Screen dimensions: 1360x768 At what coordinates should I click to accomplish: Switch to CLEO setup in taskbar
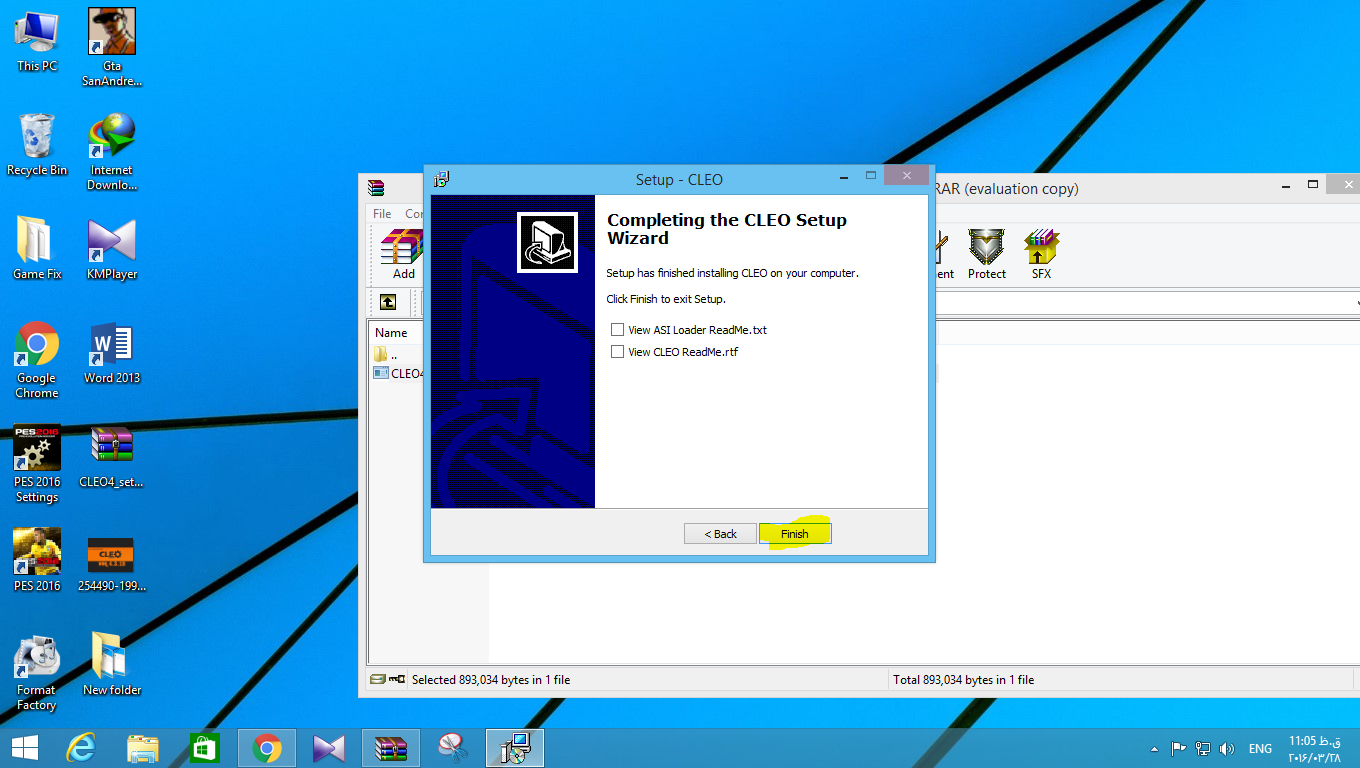pos(515,748)
